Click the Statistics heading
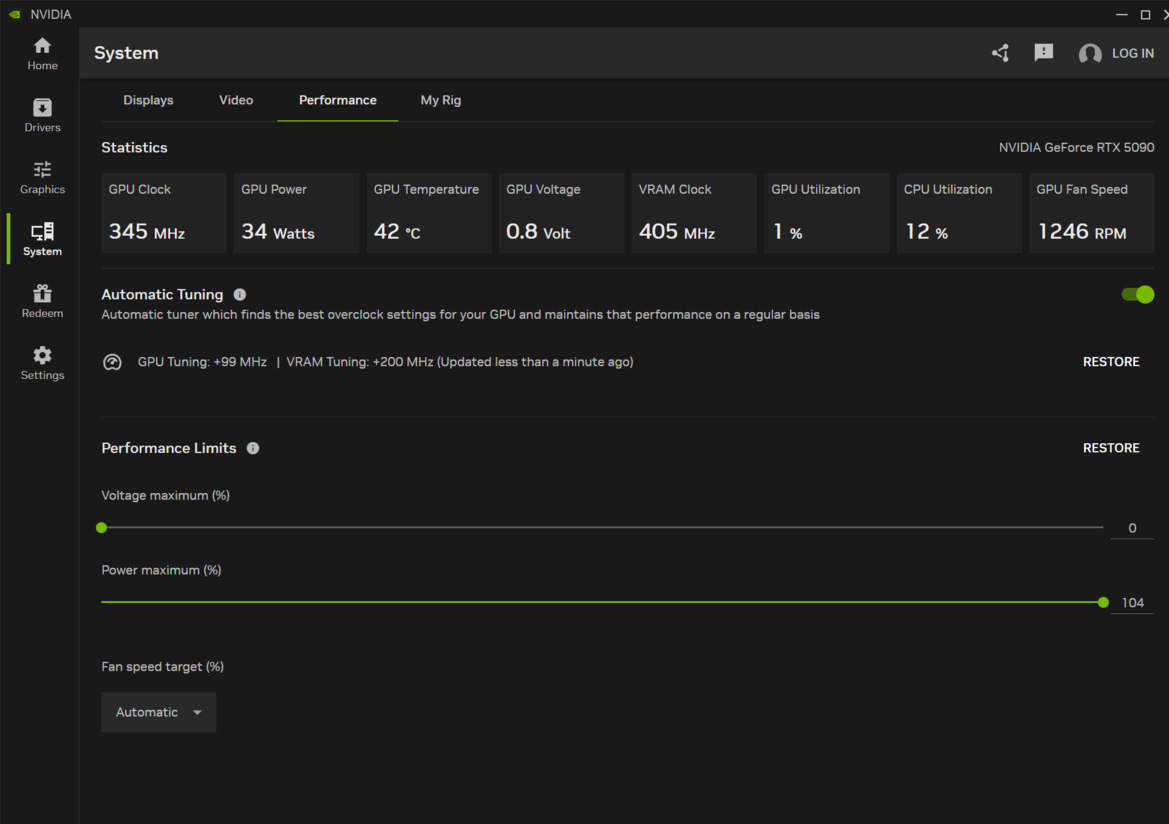 pyautogui.click(x=134, y=148)
